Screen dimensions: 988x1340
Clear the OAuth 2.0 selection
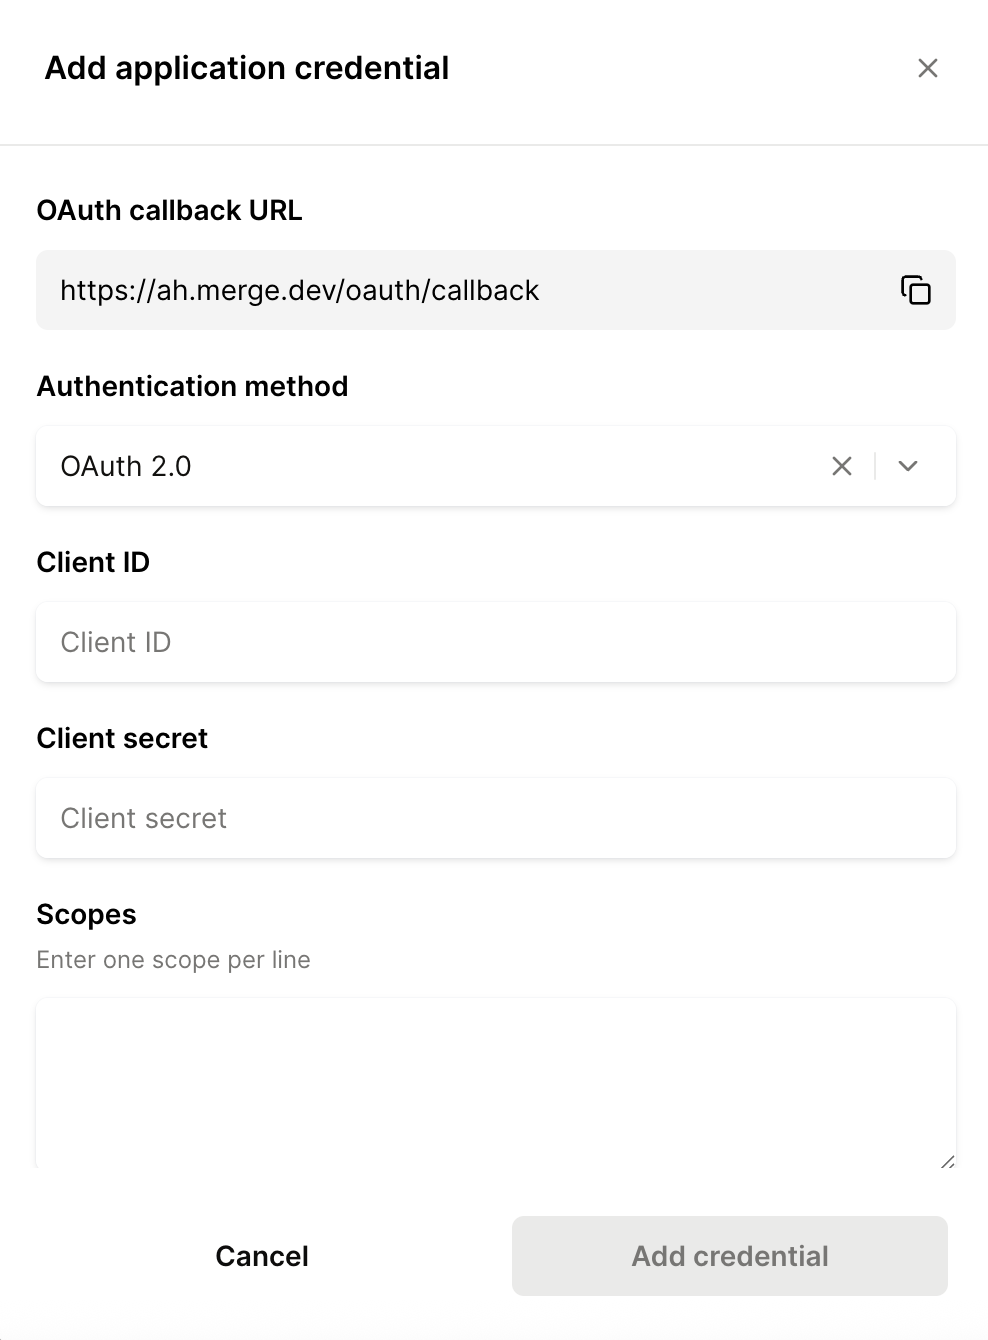coord(842,466)
